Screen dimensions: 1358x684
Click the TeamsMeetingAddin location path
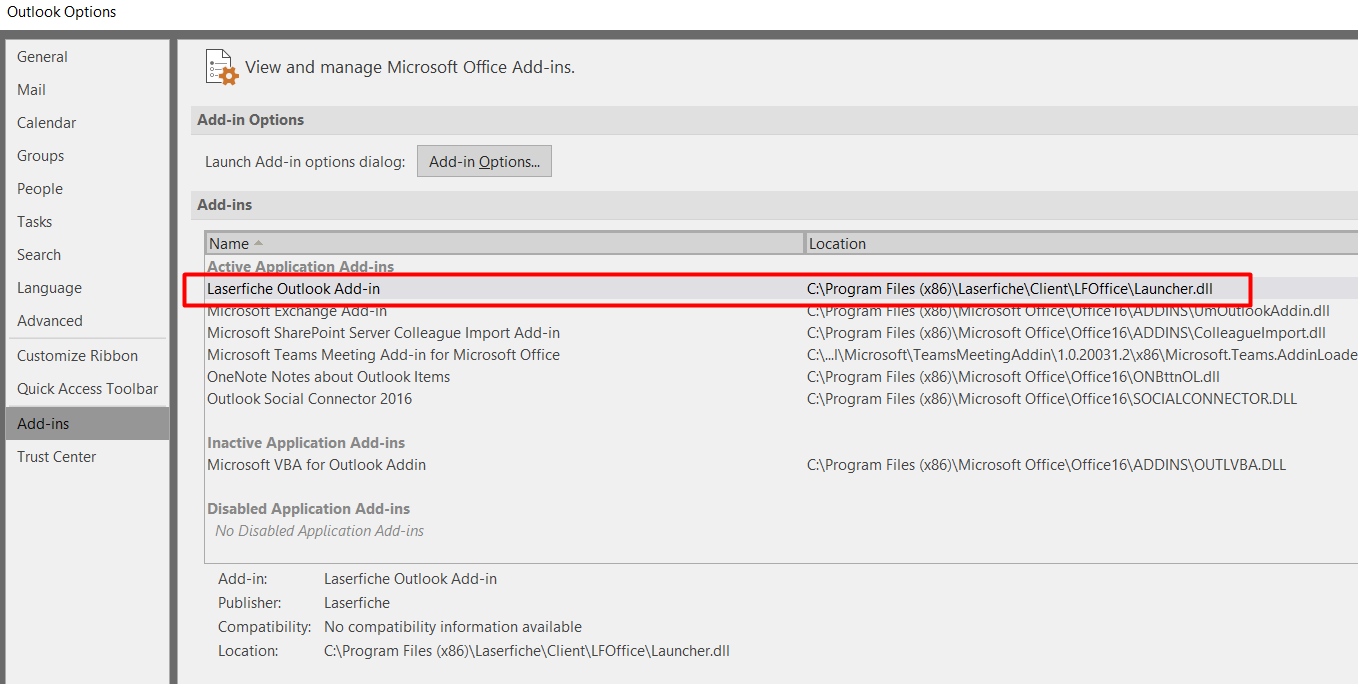[1082, 355]
